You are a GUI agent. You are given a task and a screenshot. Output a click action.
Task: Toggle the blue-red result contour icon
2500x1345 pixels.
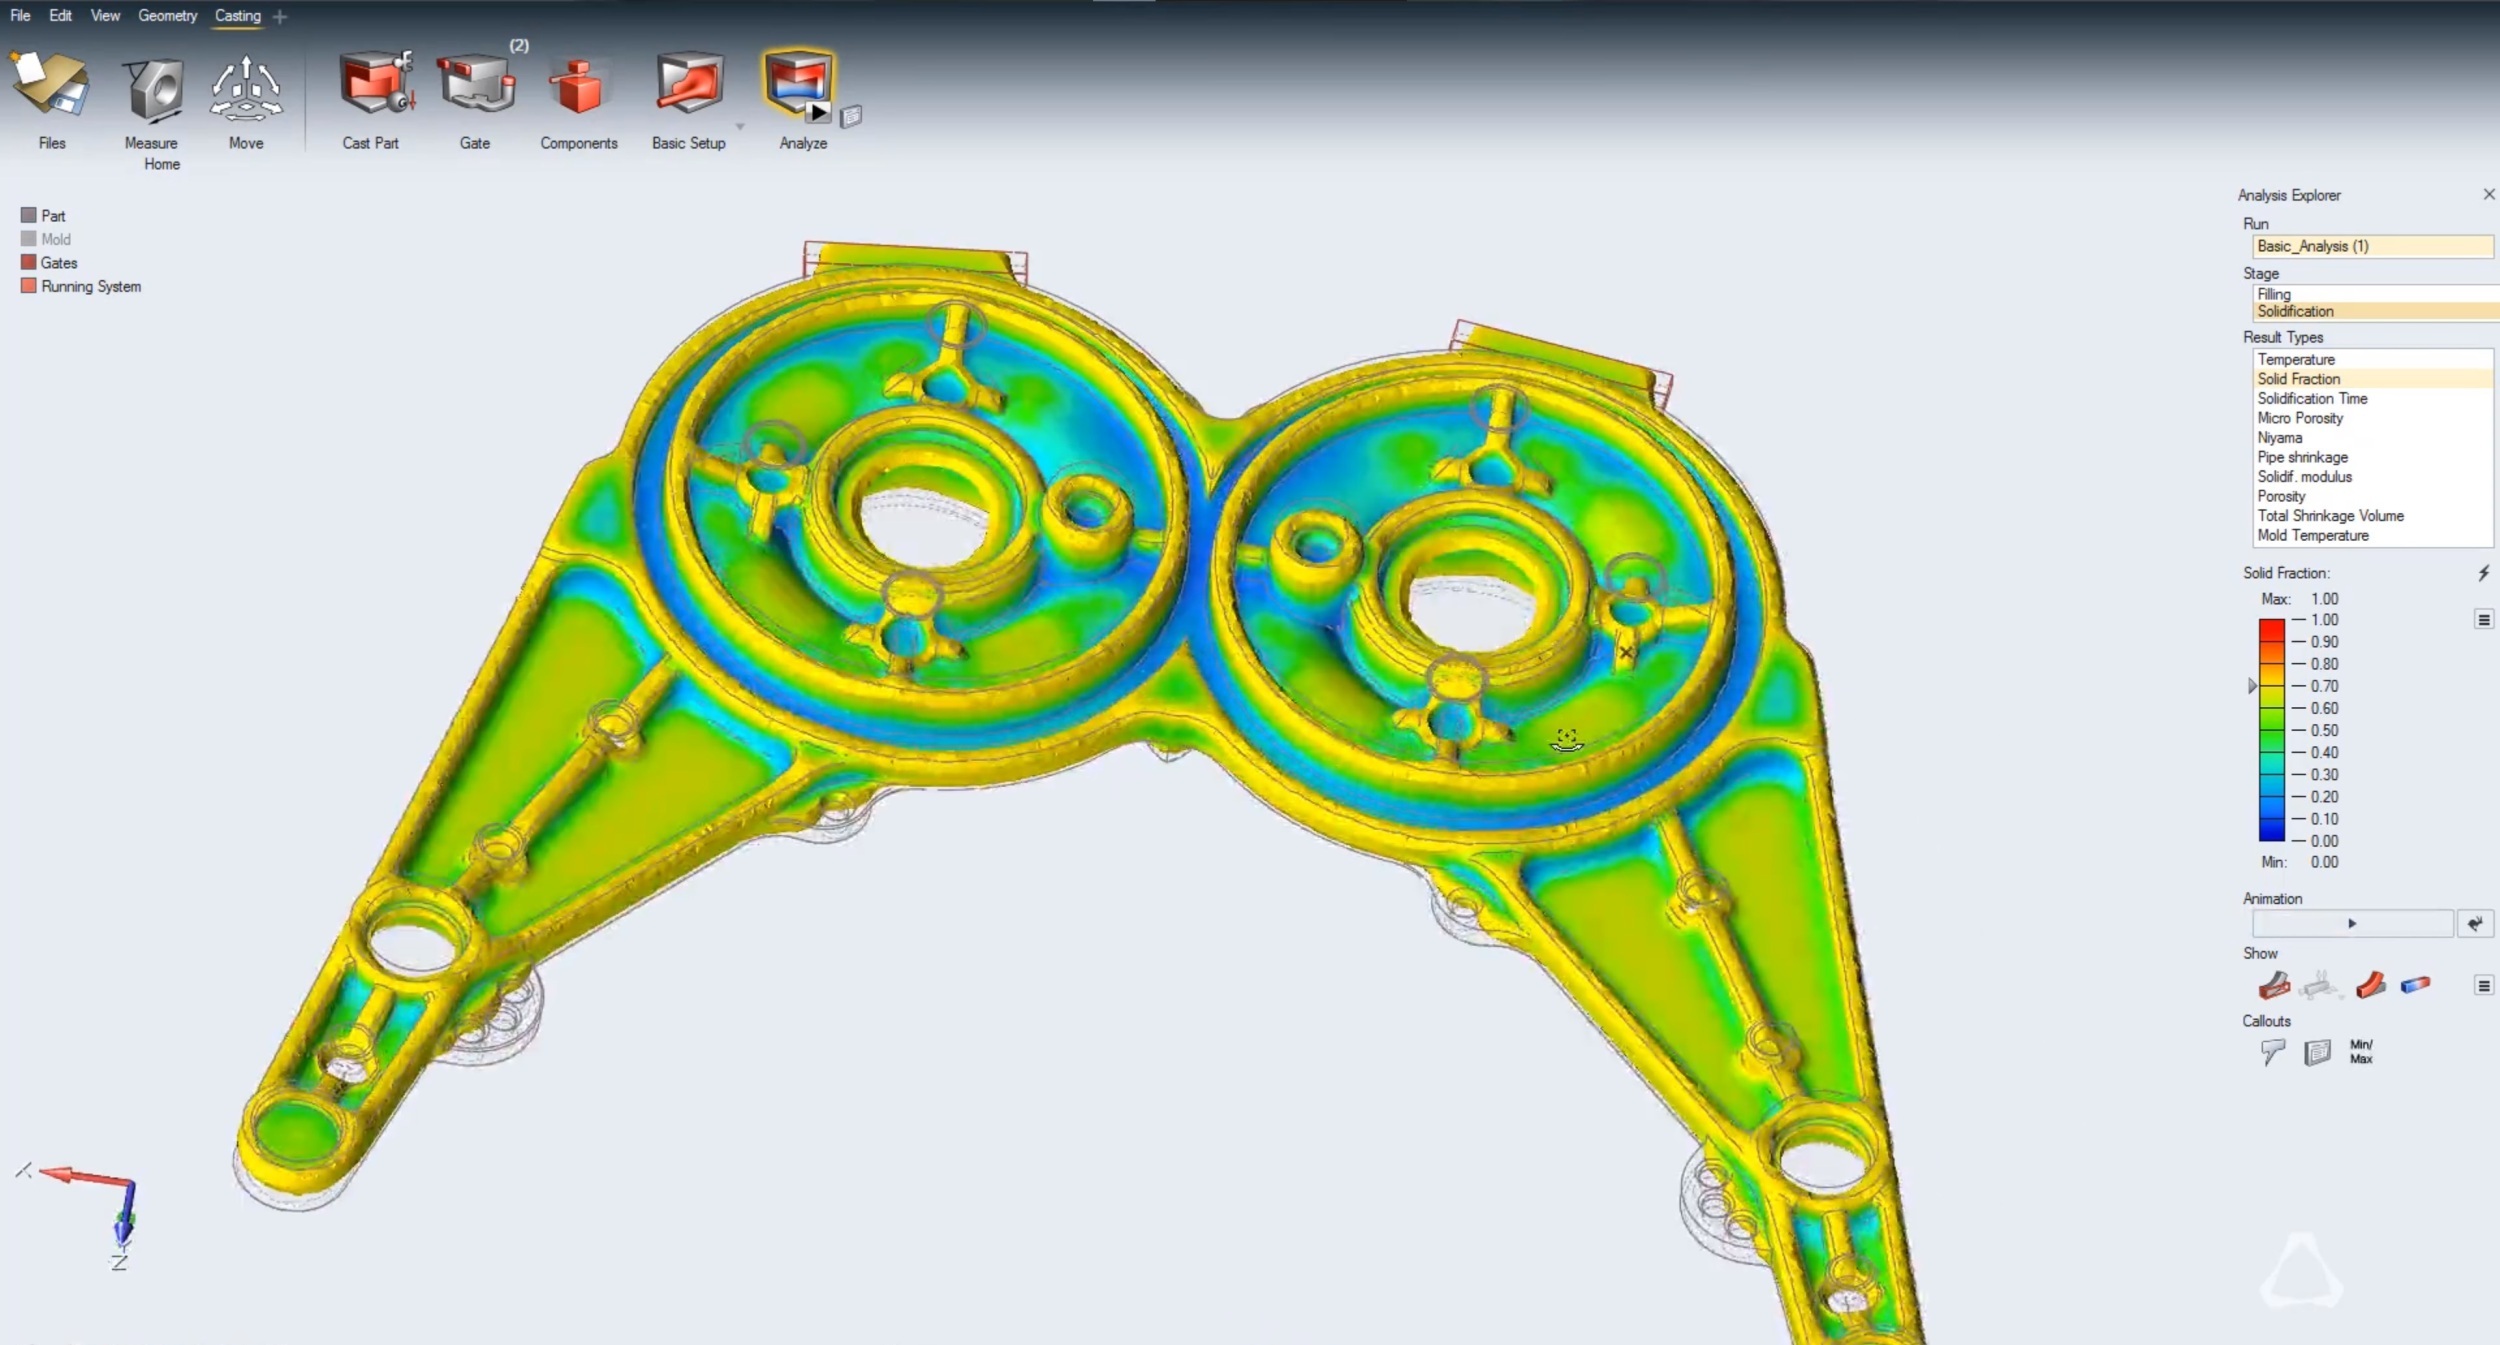(2415, 986)
